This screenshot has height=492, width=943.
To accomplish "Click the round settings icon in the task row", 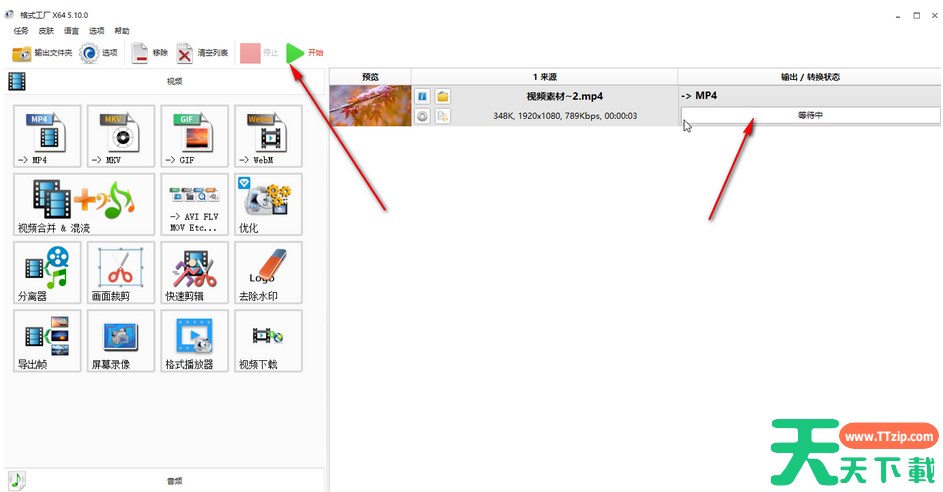I will (423, 116).
